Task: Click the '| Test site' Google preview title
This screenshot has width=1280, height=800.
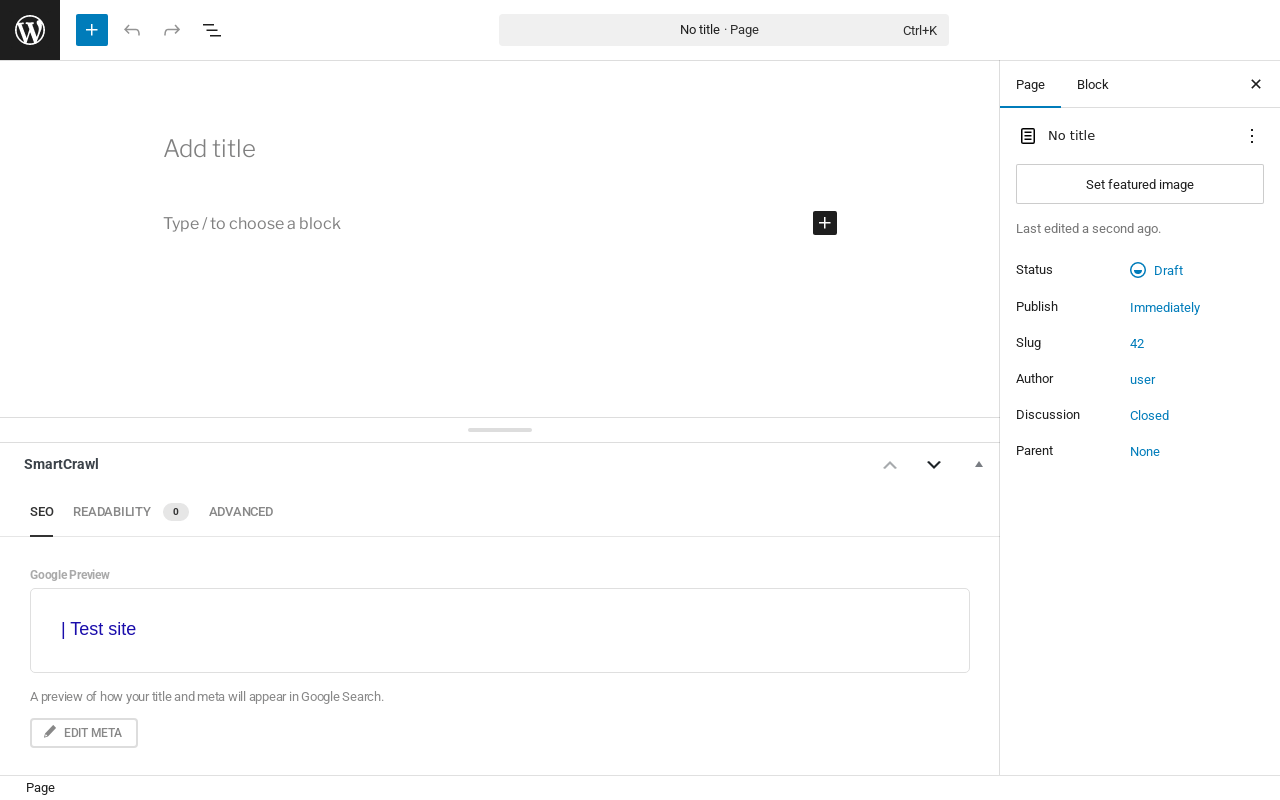Action: pyautogui.click(x=98, y=629)
